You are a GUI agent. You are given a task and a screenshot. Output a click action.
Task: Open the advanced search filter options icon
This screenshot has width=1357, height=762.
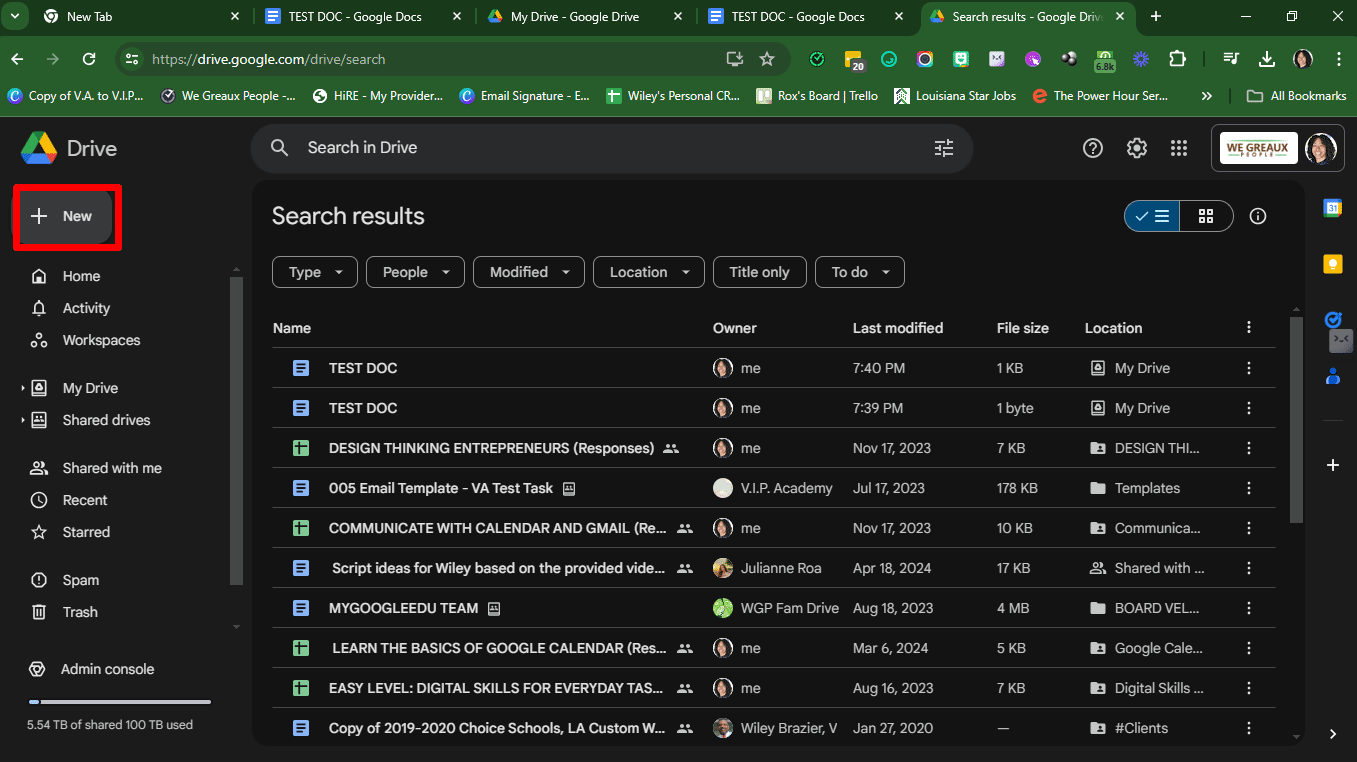943,148
